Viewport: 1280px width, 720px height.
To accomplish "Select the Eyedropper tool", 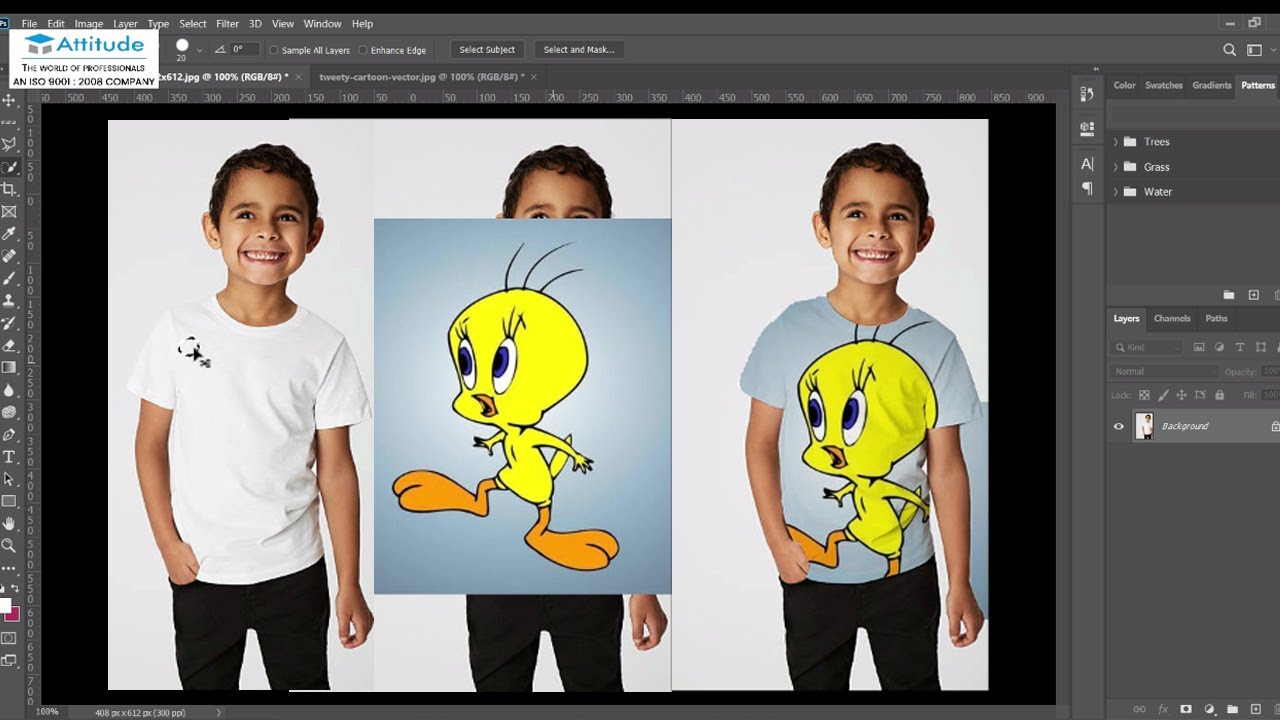I will click(9, 234).
